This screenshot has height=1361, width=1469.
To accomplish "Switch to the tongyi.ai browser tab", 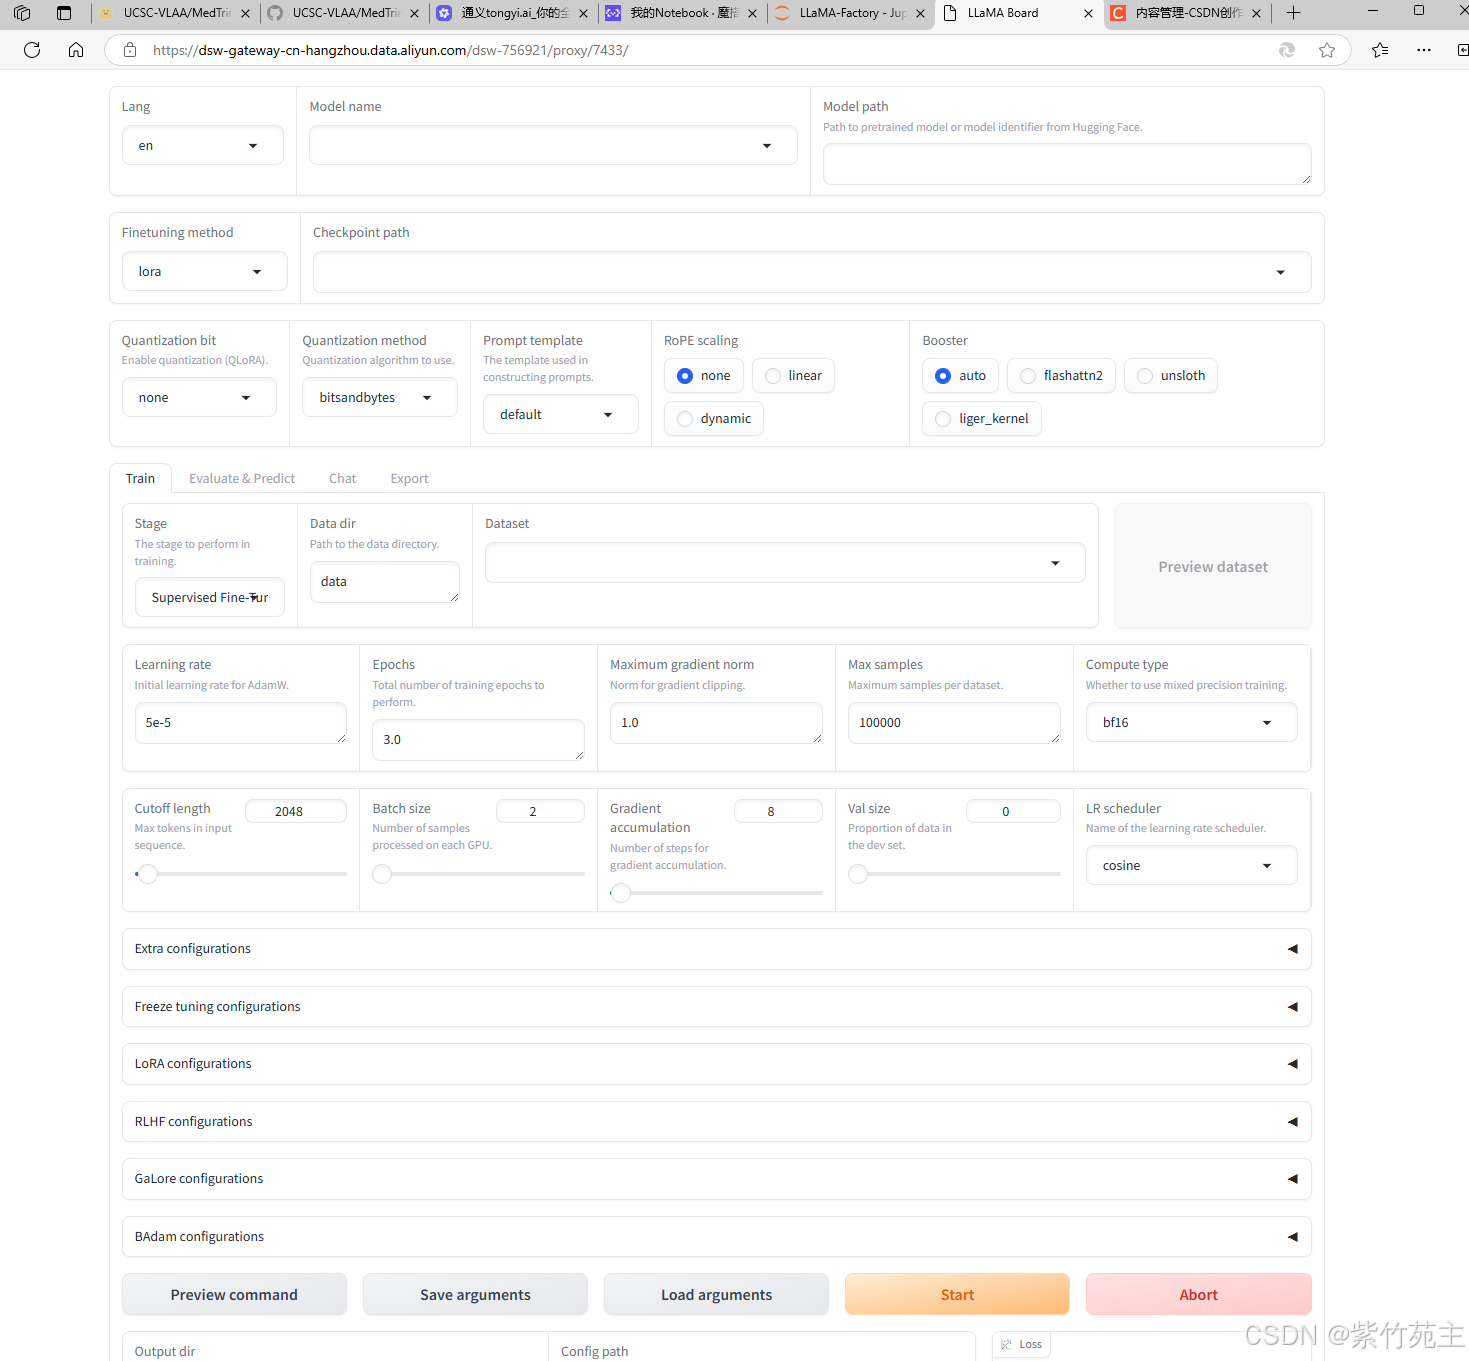I will [x=514, y=13].
